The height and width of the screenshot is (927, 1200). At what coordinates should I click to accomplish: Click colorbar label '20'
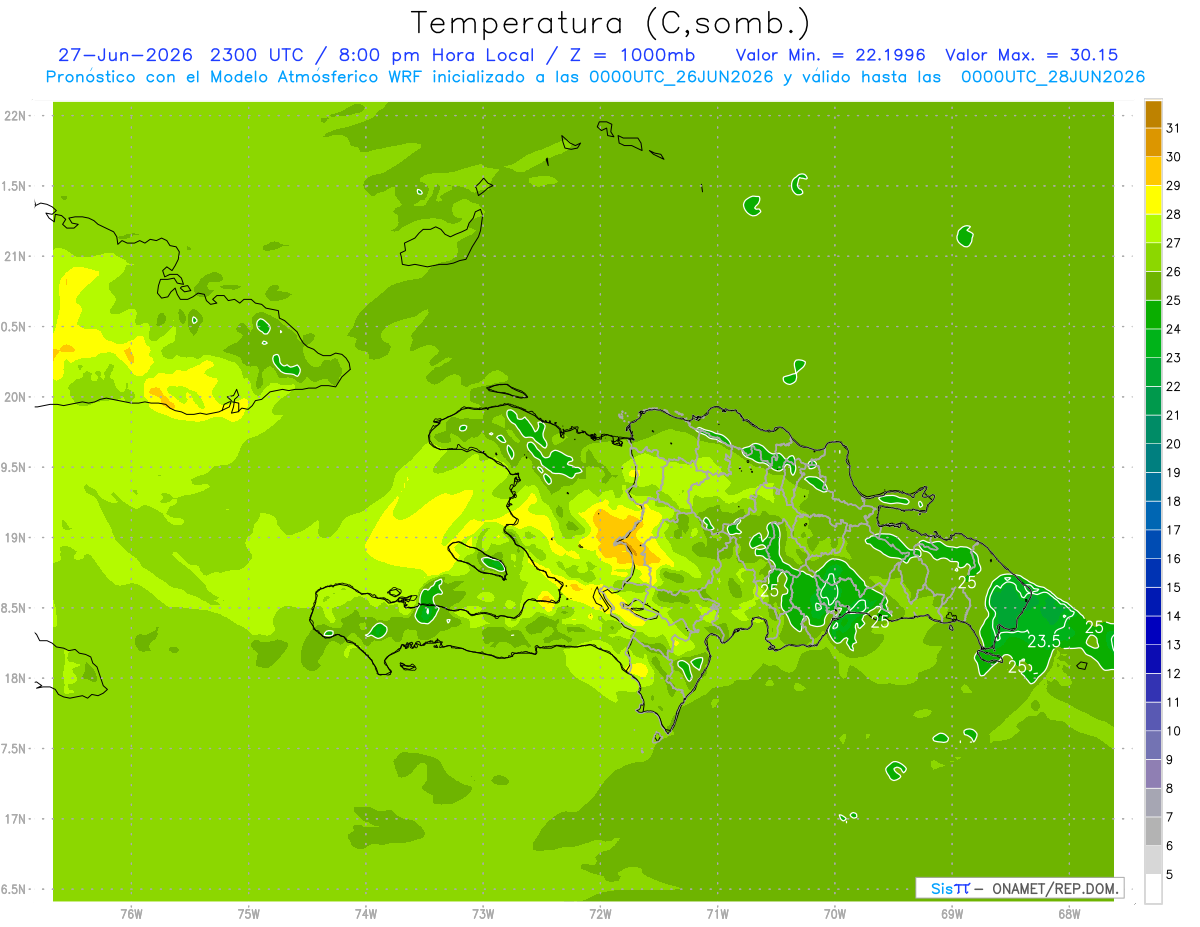1174,444
